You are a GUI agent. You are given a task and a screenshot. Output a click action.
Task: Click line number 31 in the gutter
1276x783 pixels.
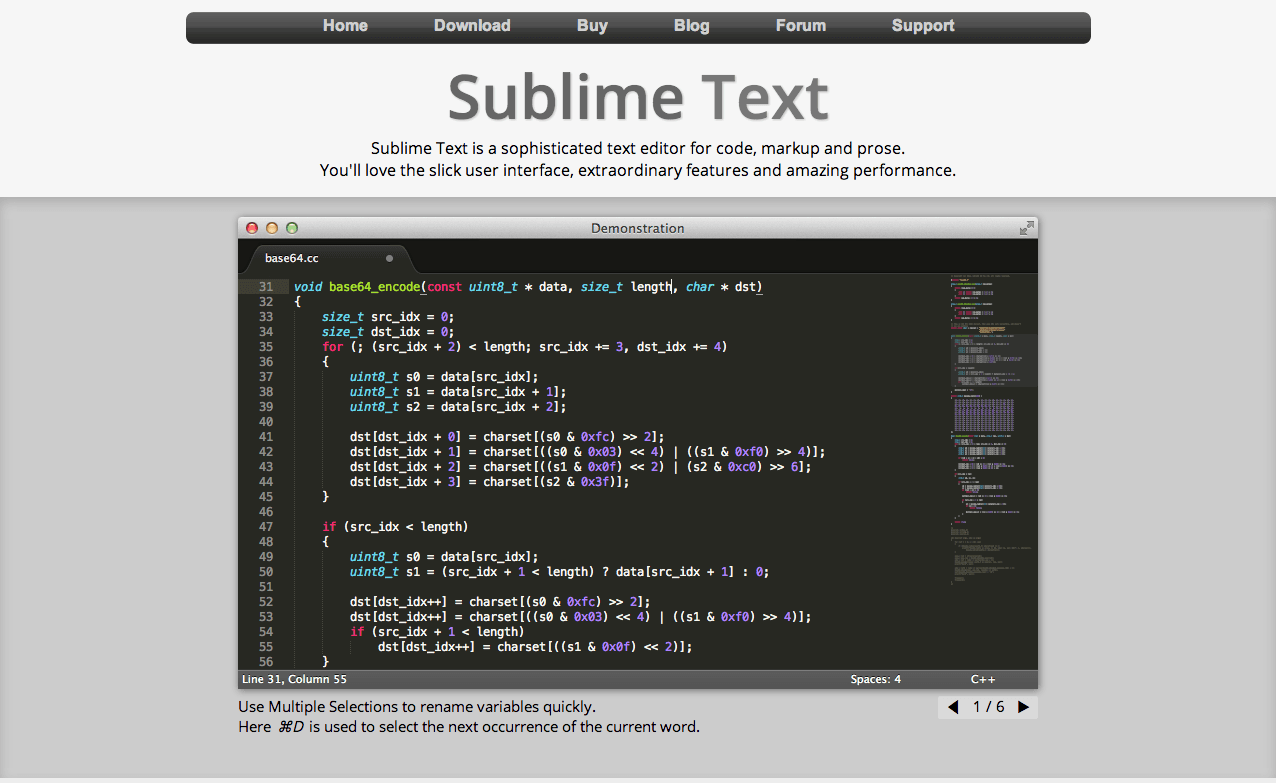(x=265, y=287)
